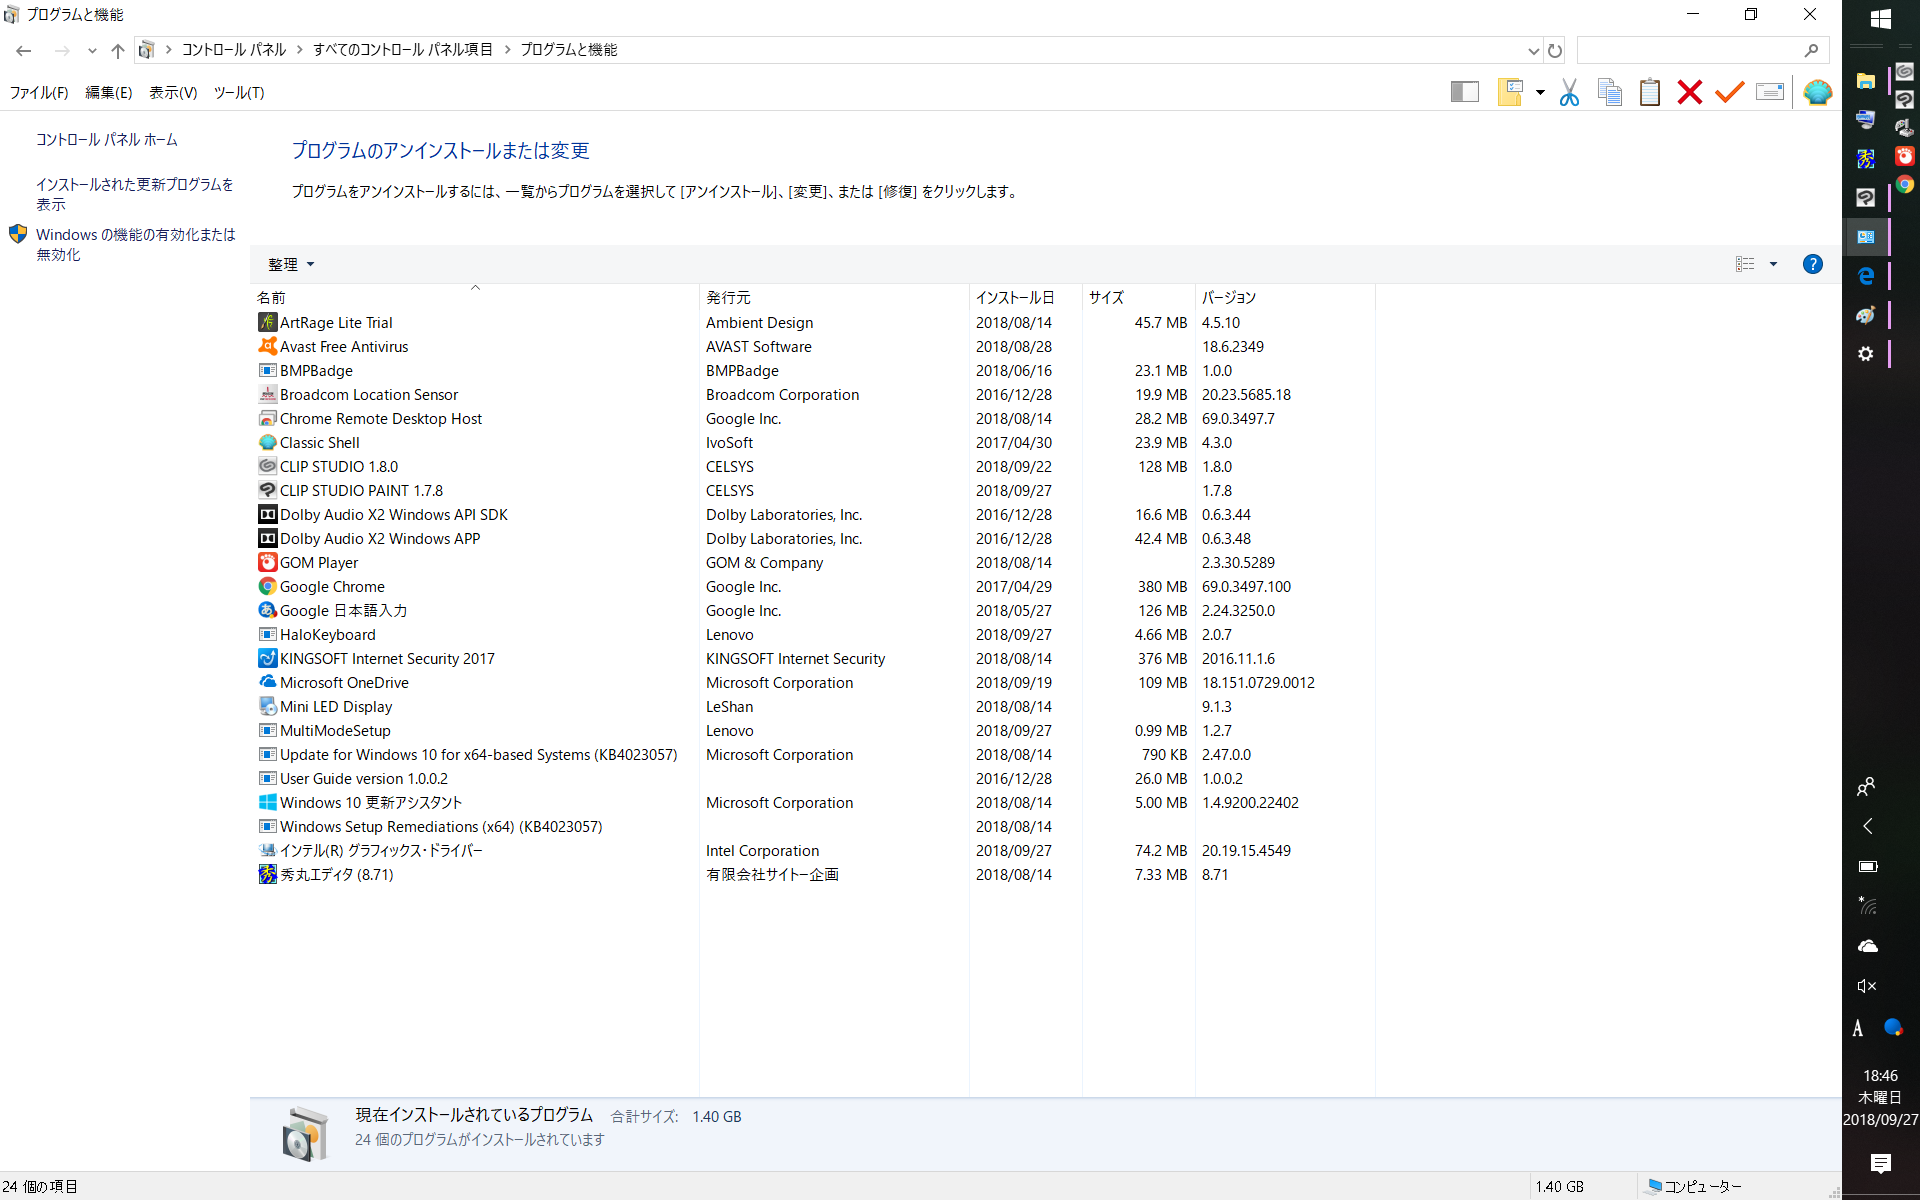Open コントロール パネル ホーム link

pyautogui.click(x=107, y=140)
